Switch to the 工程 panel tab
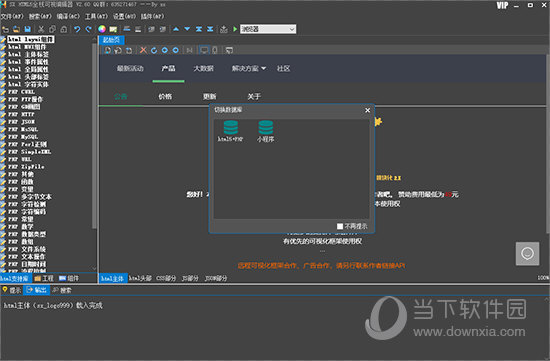Image resolution: width=550 pixels, height=361 pixels. (44, 278)
